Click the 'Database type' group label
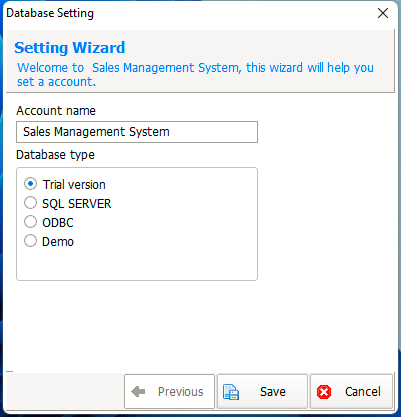Image resolution: width=401 pixels, height=417 pixels. point(55,155)
